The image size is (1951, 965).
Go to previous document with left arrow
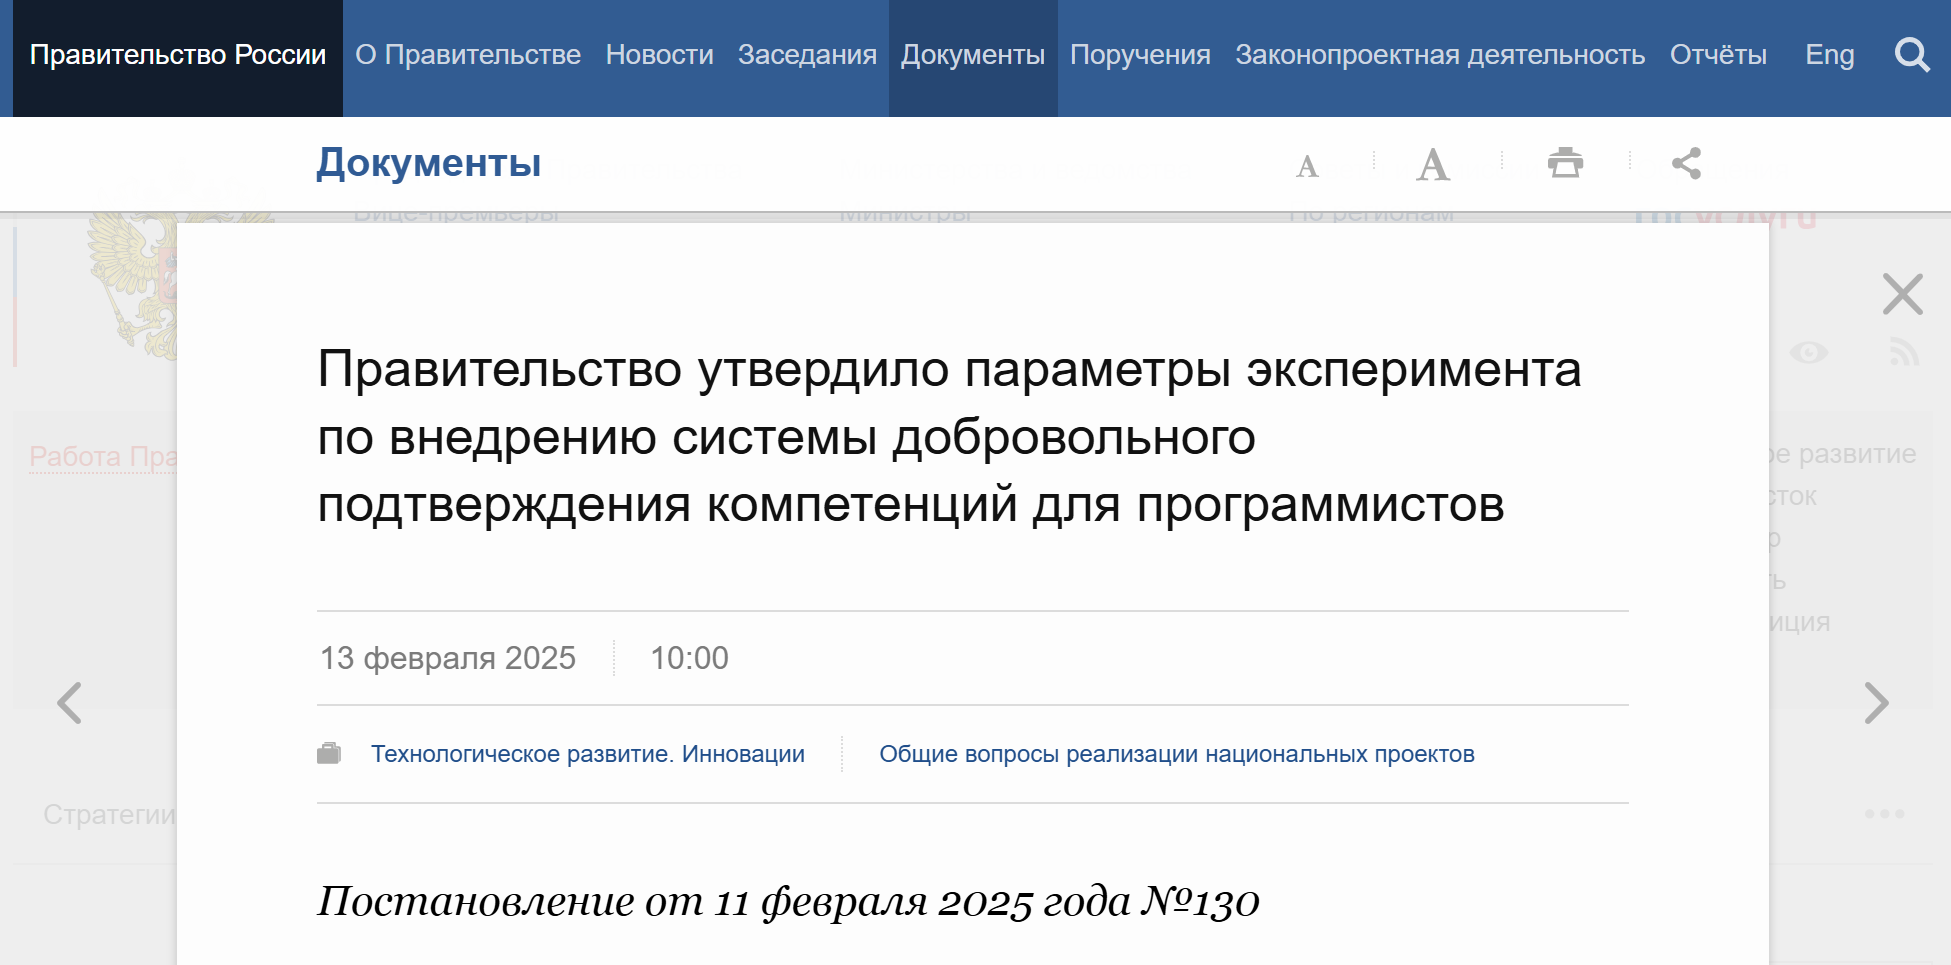[x=69, y=703]
